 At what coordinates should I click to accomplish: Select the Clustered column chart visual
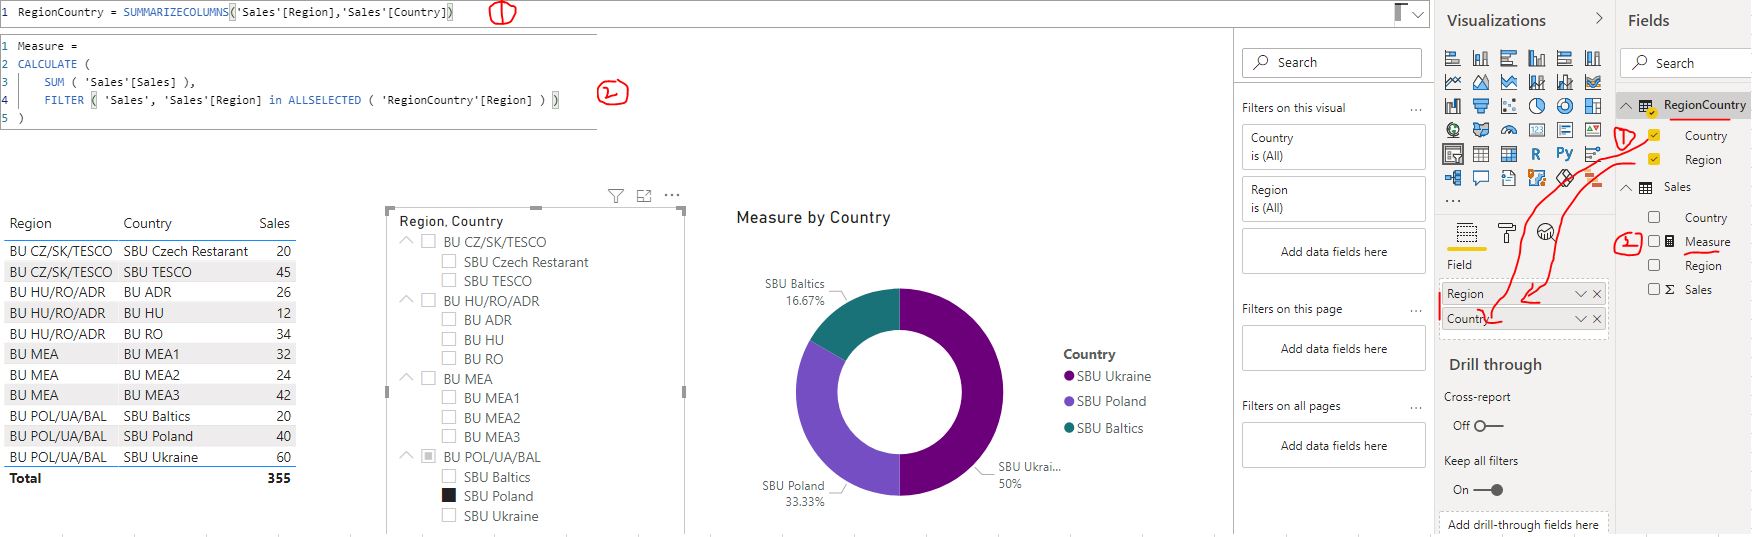(x=1537, y=58)
